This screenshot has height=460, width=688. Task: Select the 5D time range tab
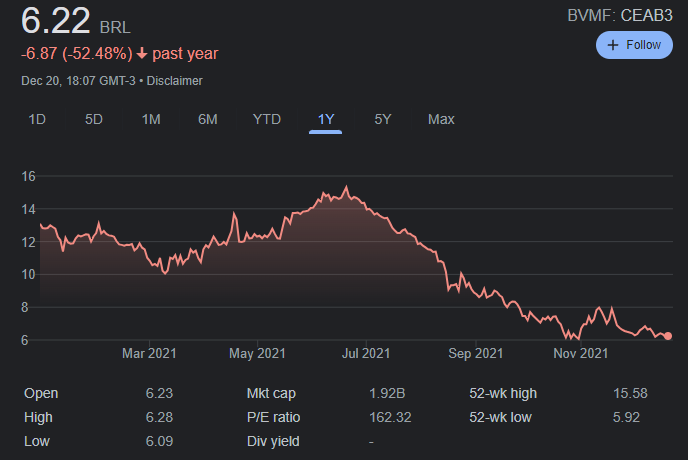pos(93,119)
